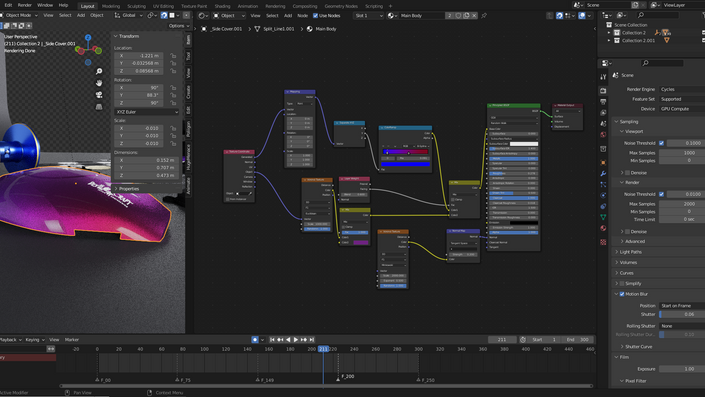
Task: Toggle Render Noise Threshold checkbox
Action: (x=661, y=194)
